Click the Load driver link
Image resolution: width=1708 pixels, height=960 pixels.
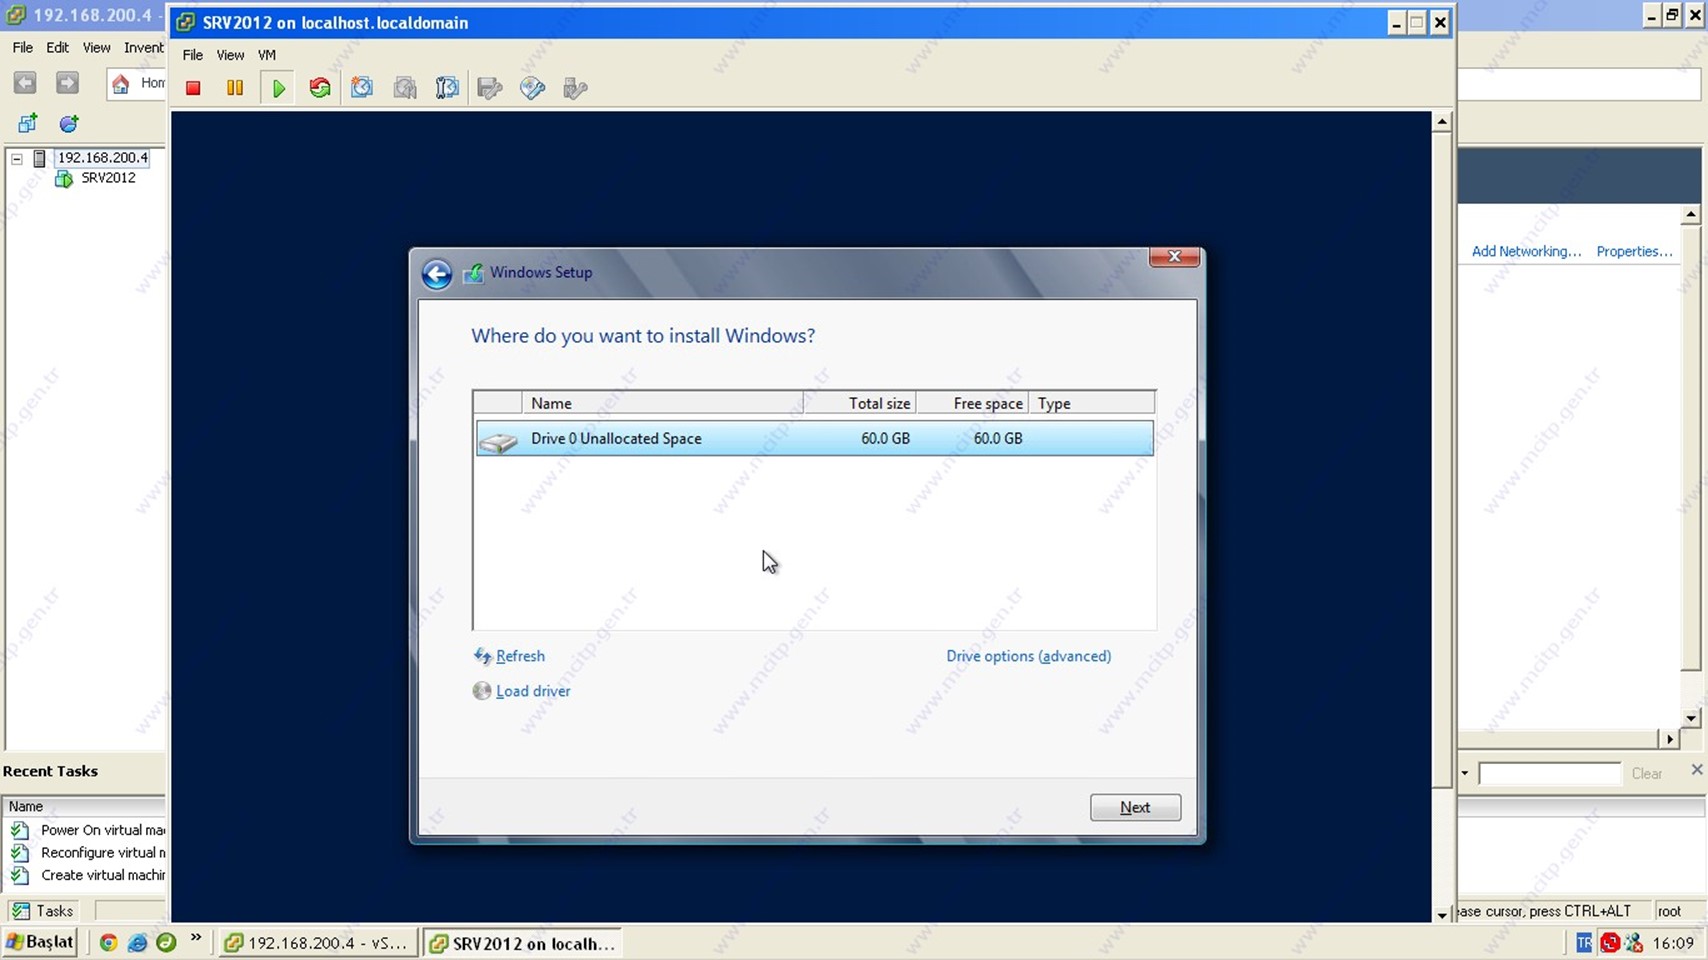pyautogui.click(x=533, y=691)
